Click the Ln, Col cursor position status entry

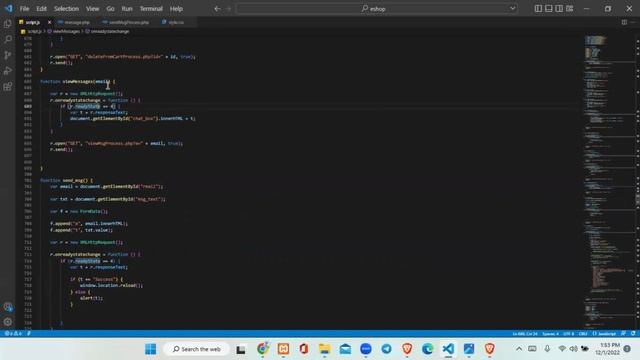tap(525, 333)
